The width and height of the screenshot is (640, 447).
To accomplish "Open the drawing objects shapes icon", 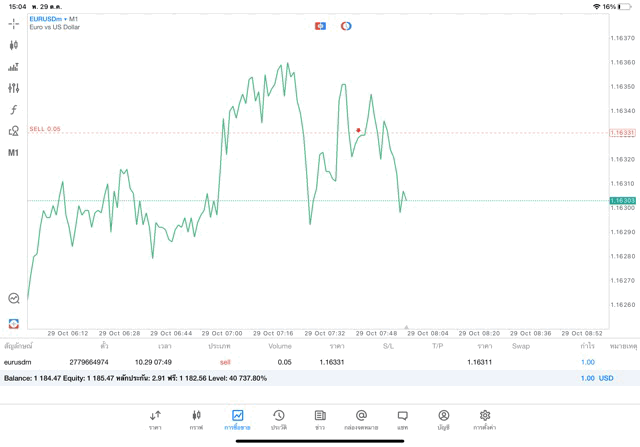I will tap(13, 131).
